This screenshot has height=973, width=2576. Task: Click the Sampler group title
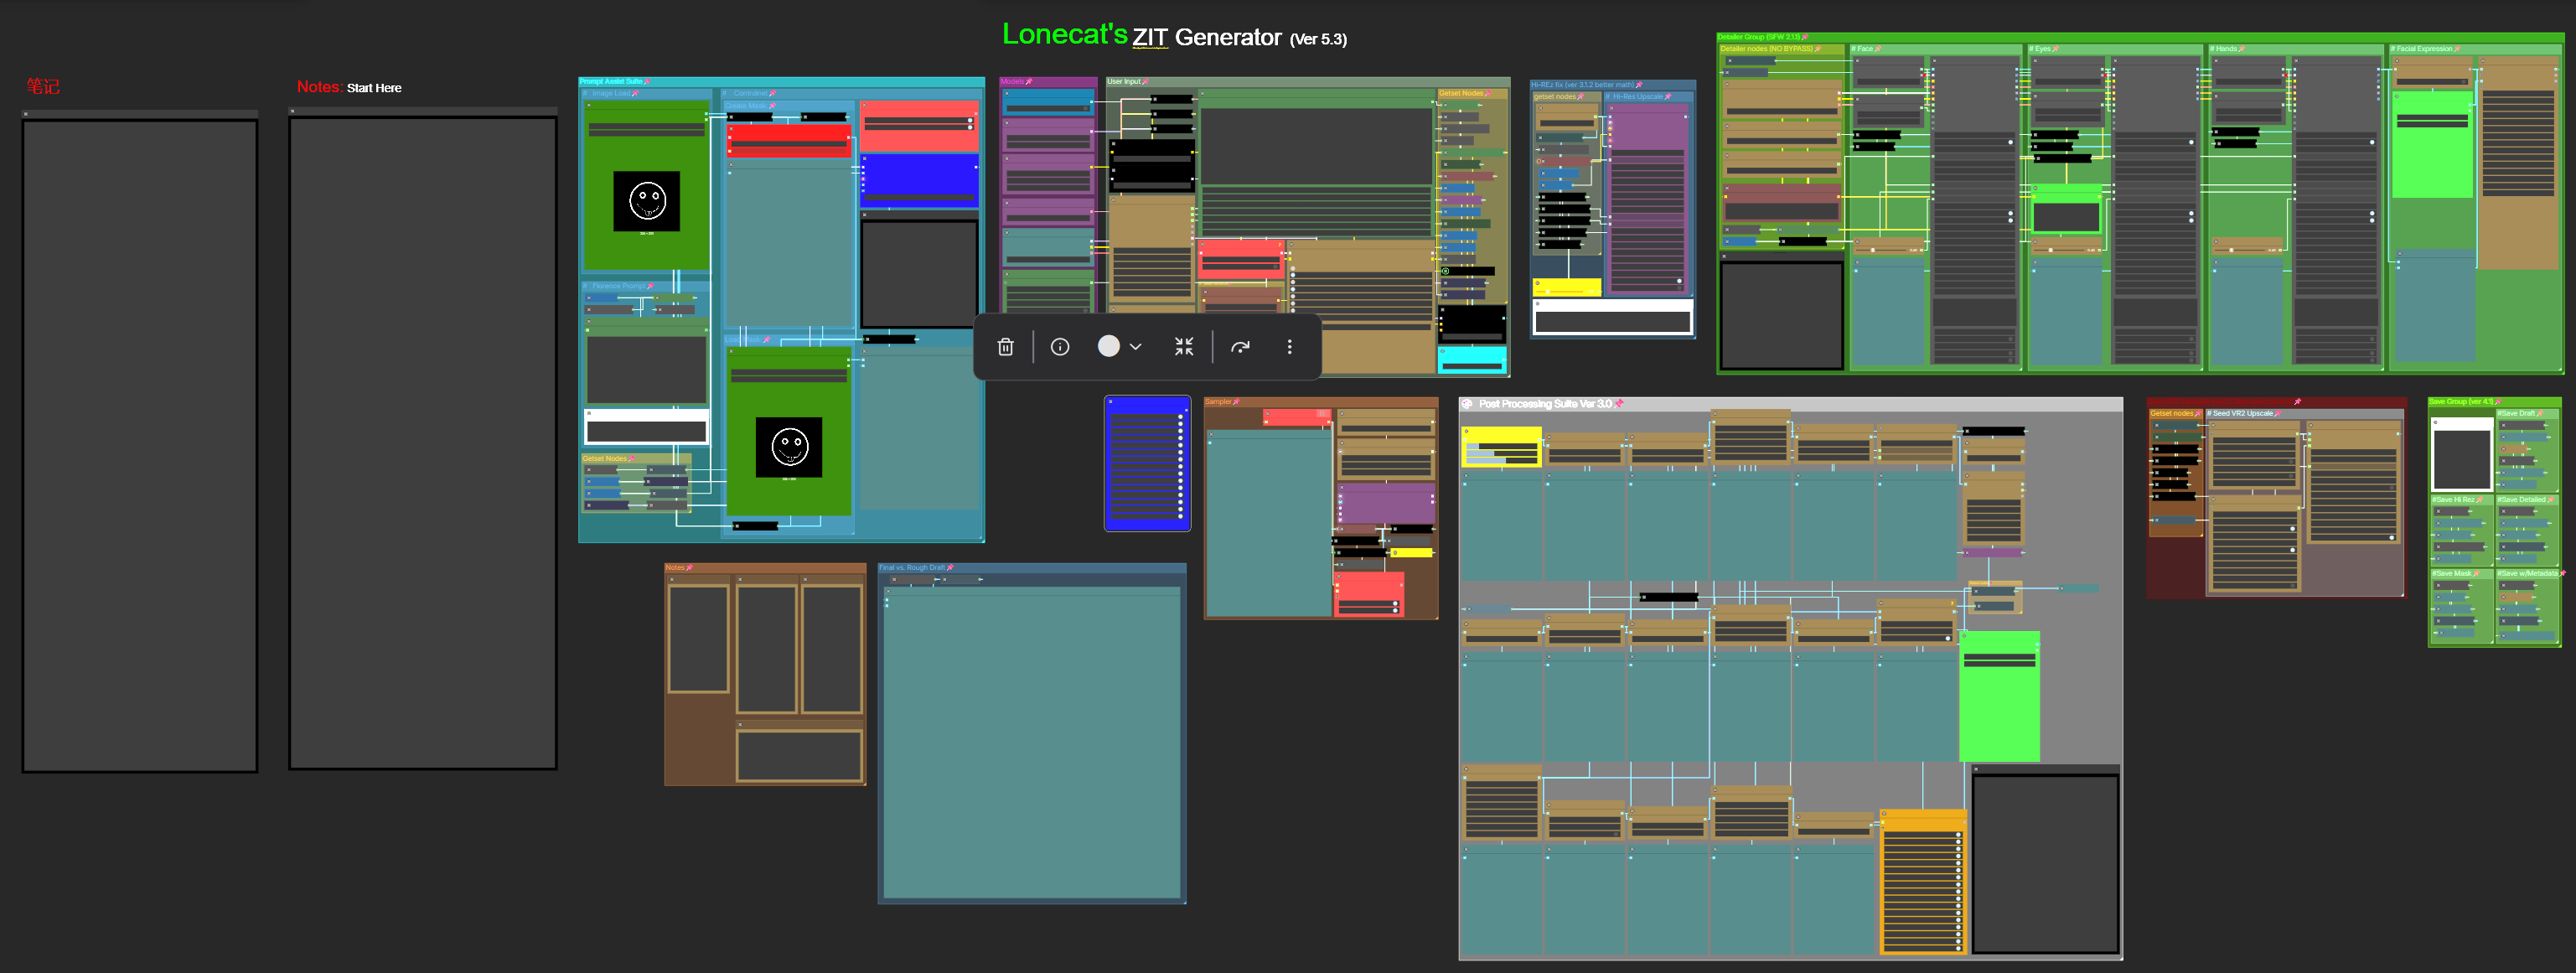pos(1218,402)
